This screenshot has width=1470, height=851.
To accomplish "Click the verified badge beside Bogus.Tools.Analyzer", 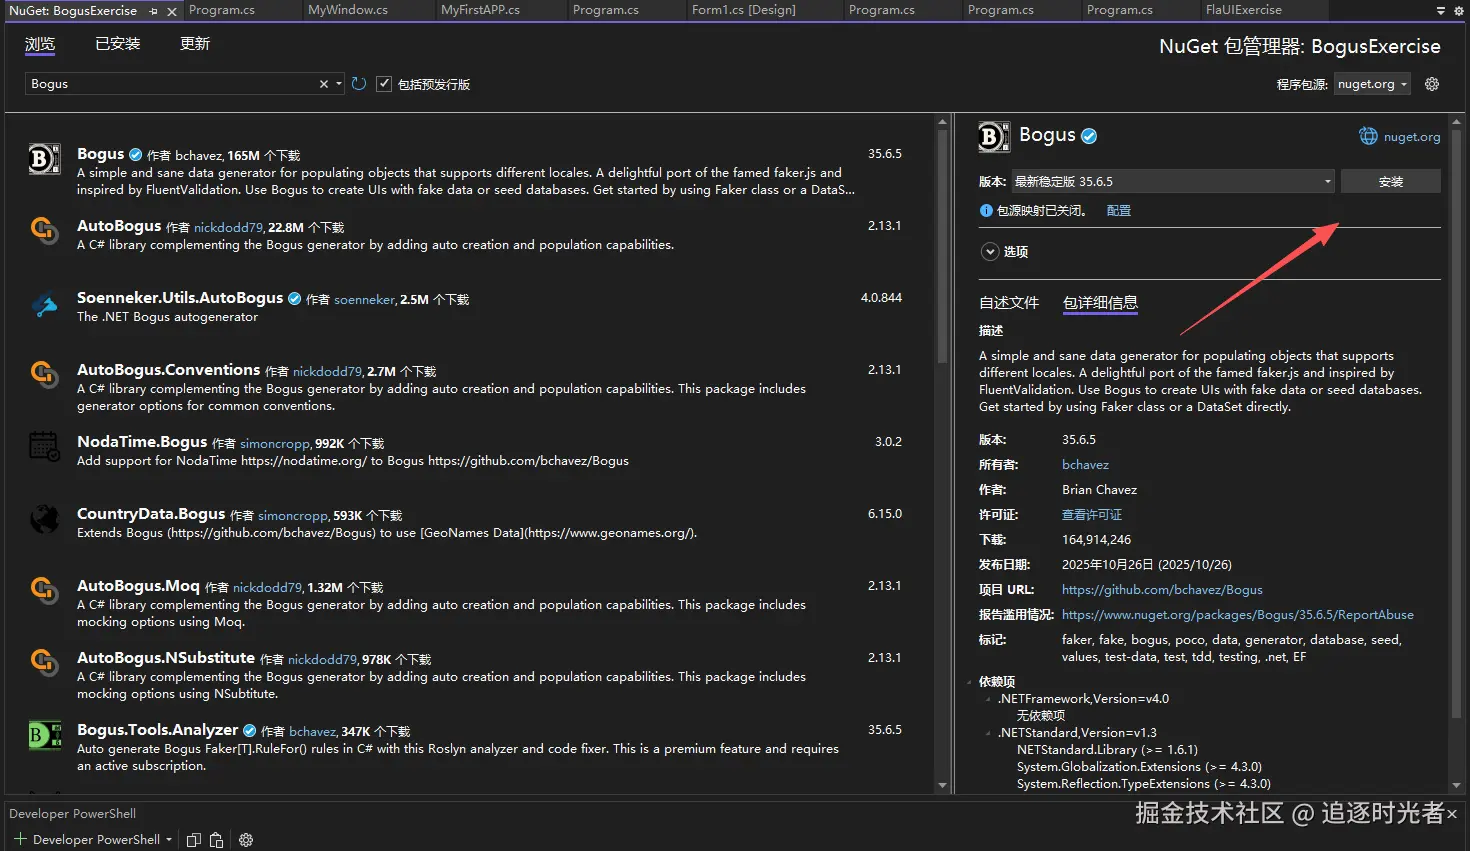I will tap(249, 731).
